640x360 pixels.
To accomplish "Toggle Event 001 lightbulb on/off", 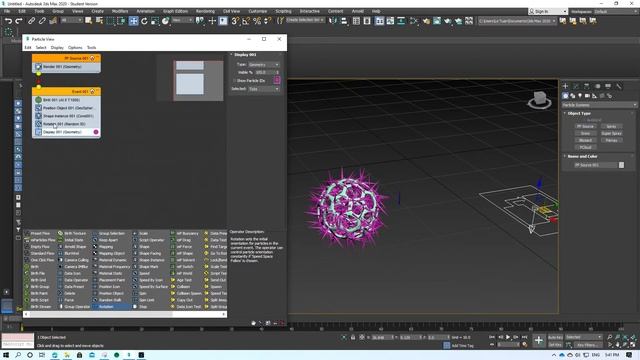I will point(92,91).
